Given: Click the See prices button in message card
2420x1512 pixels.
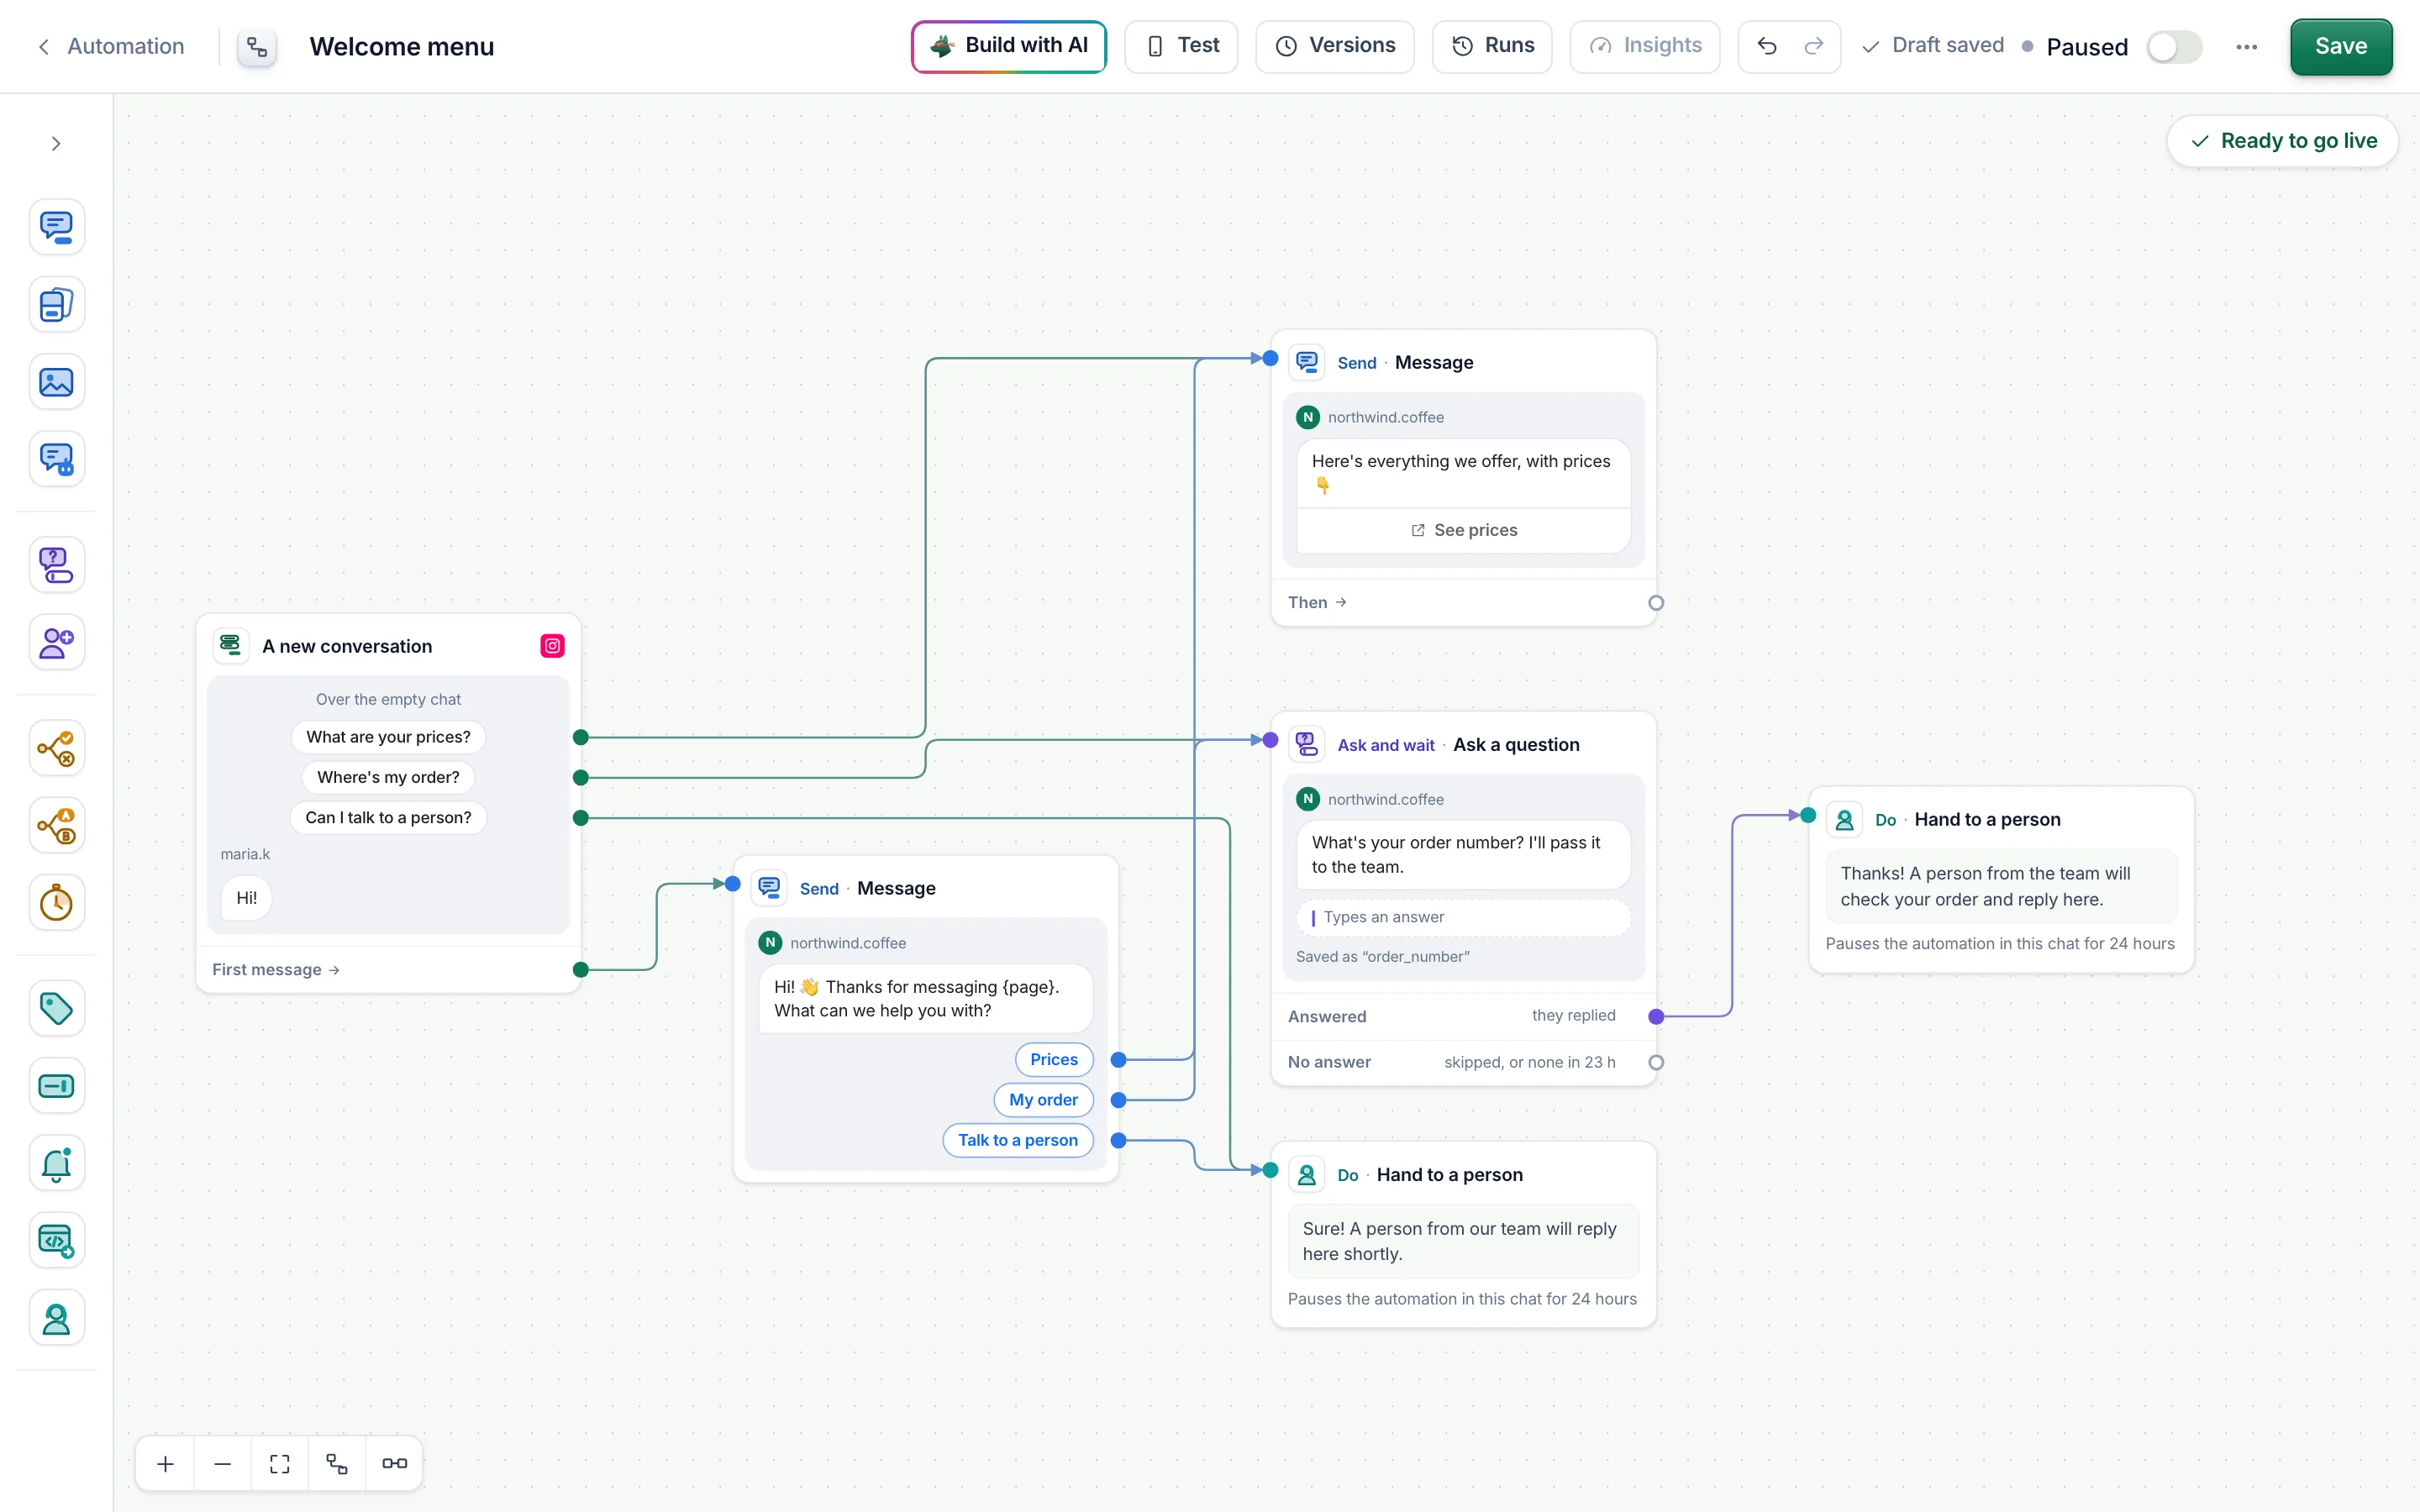Looking at the screenshot, I should (x=1463, y=530).
